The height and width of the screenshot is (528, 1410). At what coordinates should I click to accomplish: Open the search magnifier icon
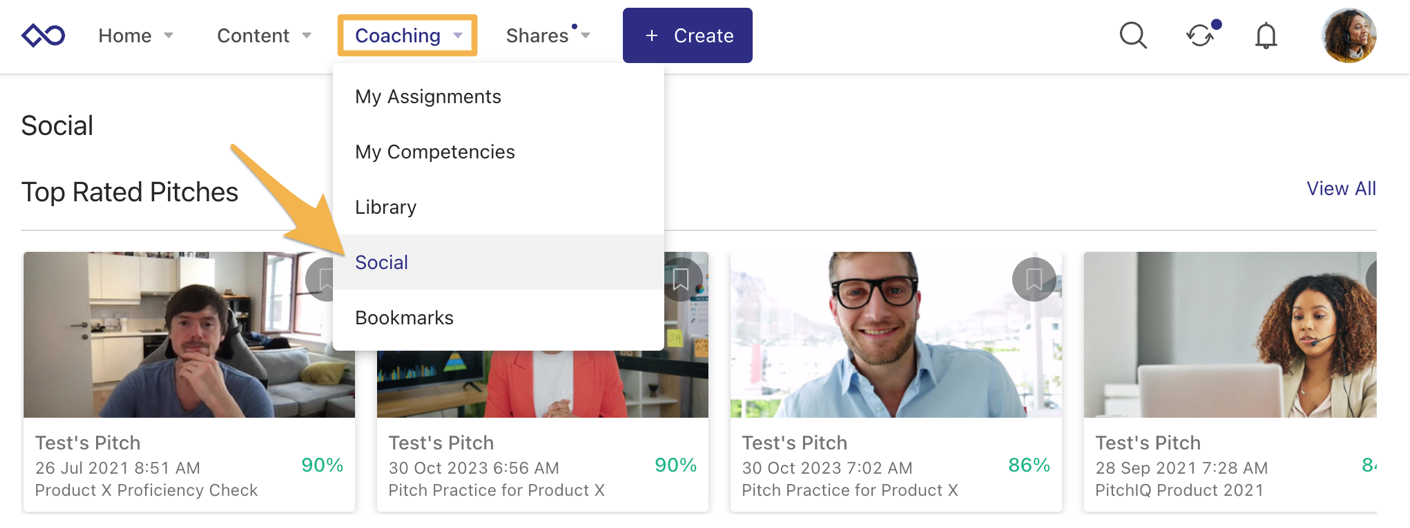coord(1132,36)
